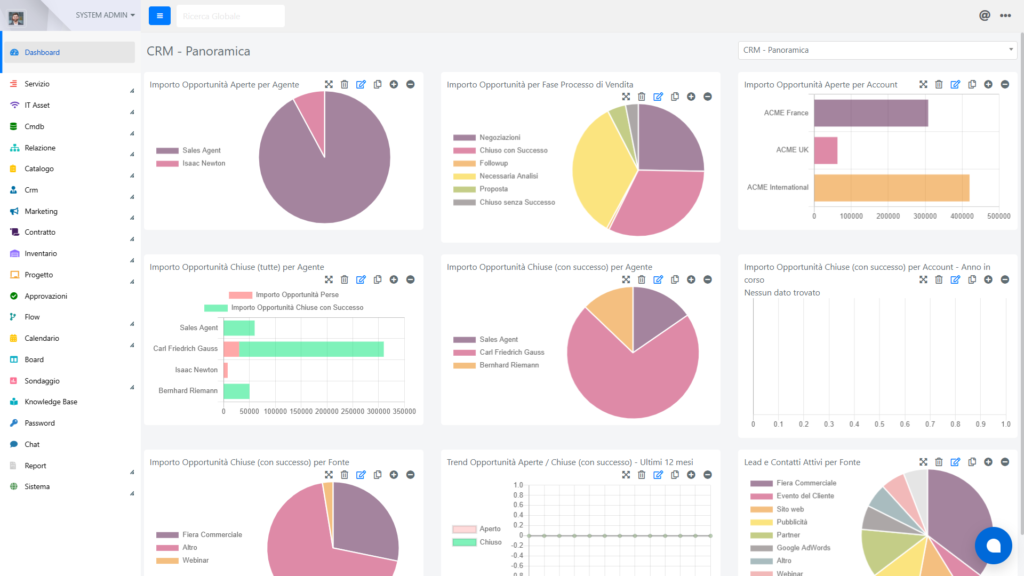Screen dimensions: 1024x576
Task: Delete the Importo Opportunità Aperte per Account widget
Action: pyautogui.click(x=939, y=84)
